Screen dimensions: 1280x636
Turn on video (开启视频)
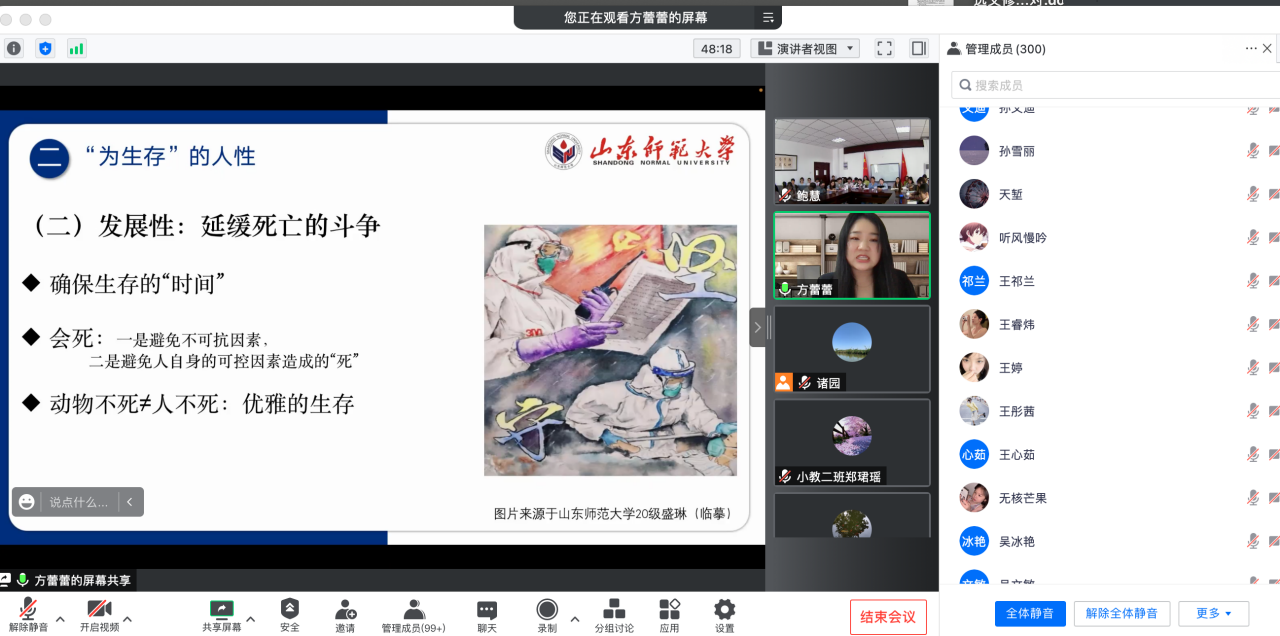tap(99, 609)
